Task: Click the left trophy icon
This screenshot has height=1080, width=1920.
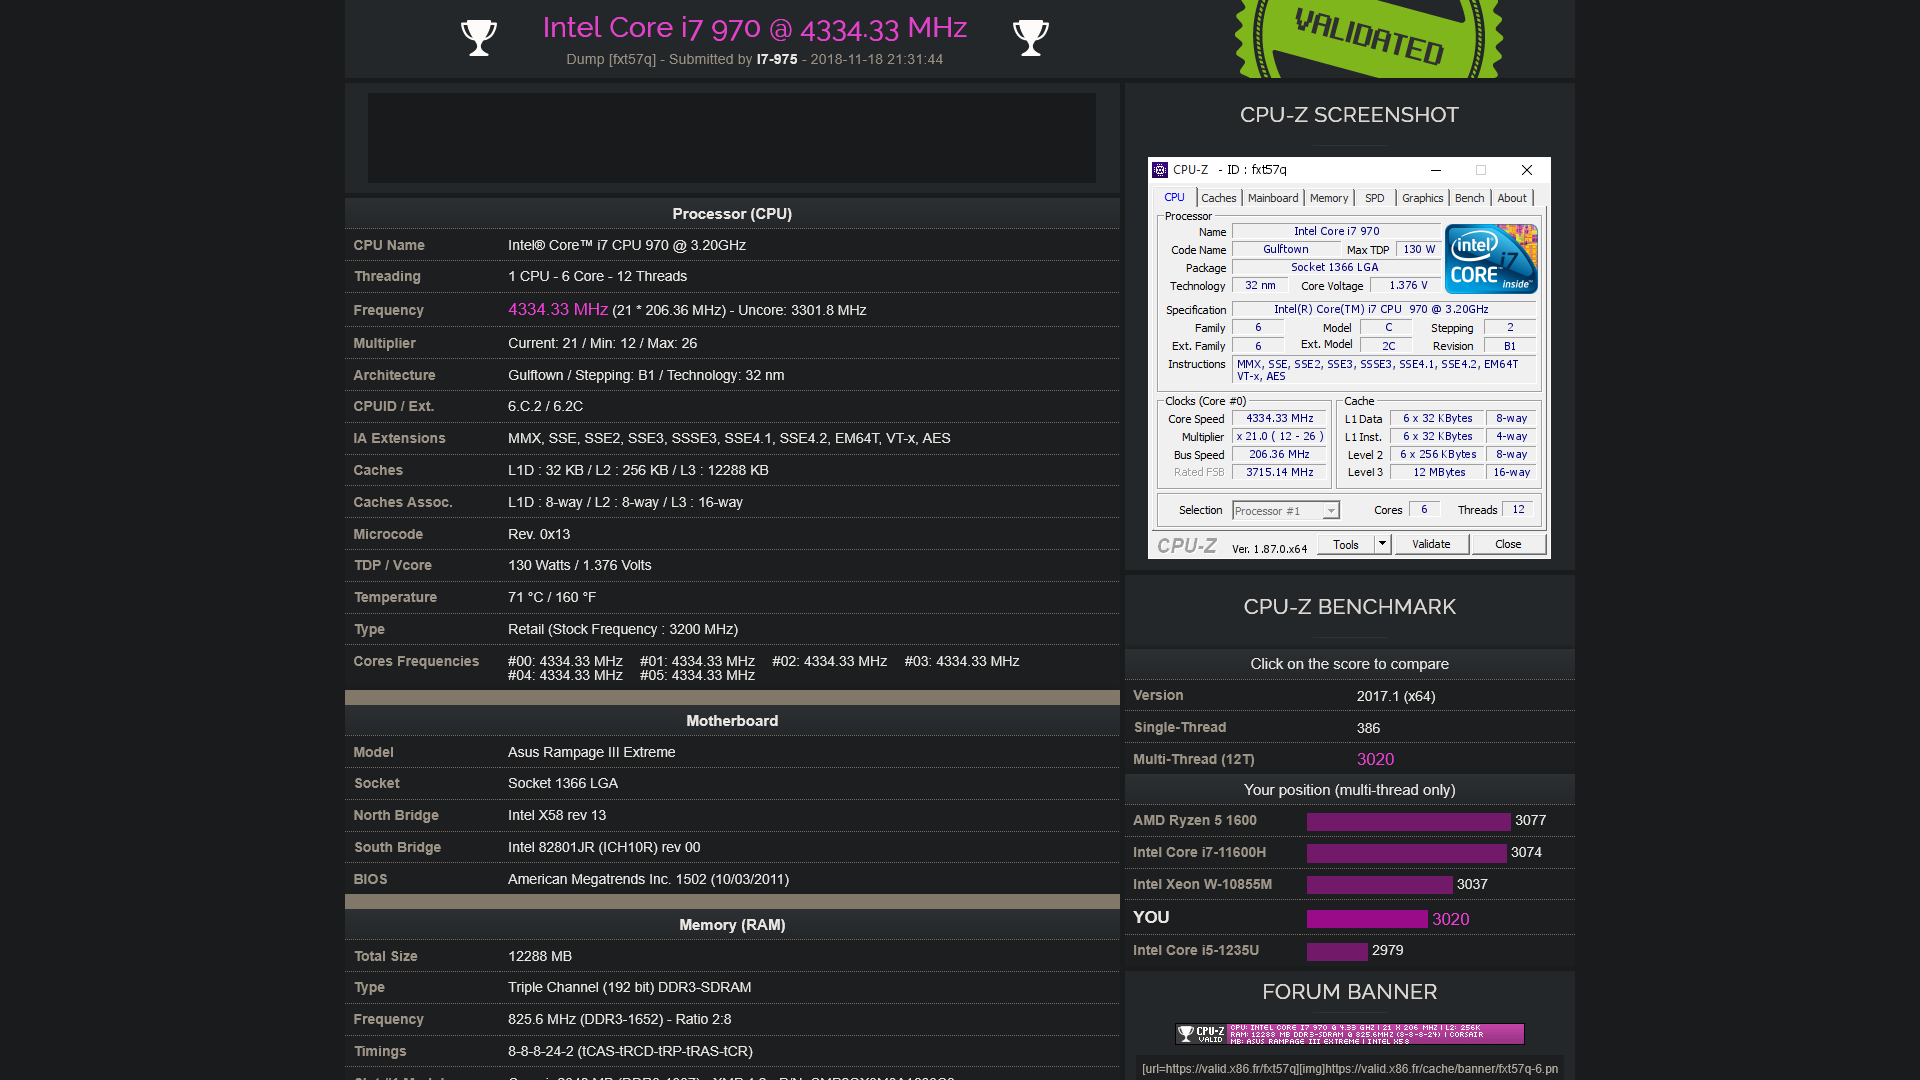Action: click(479, 38)
